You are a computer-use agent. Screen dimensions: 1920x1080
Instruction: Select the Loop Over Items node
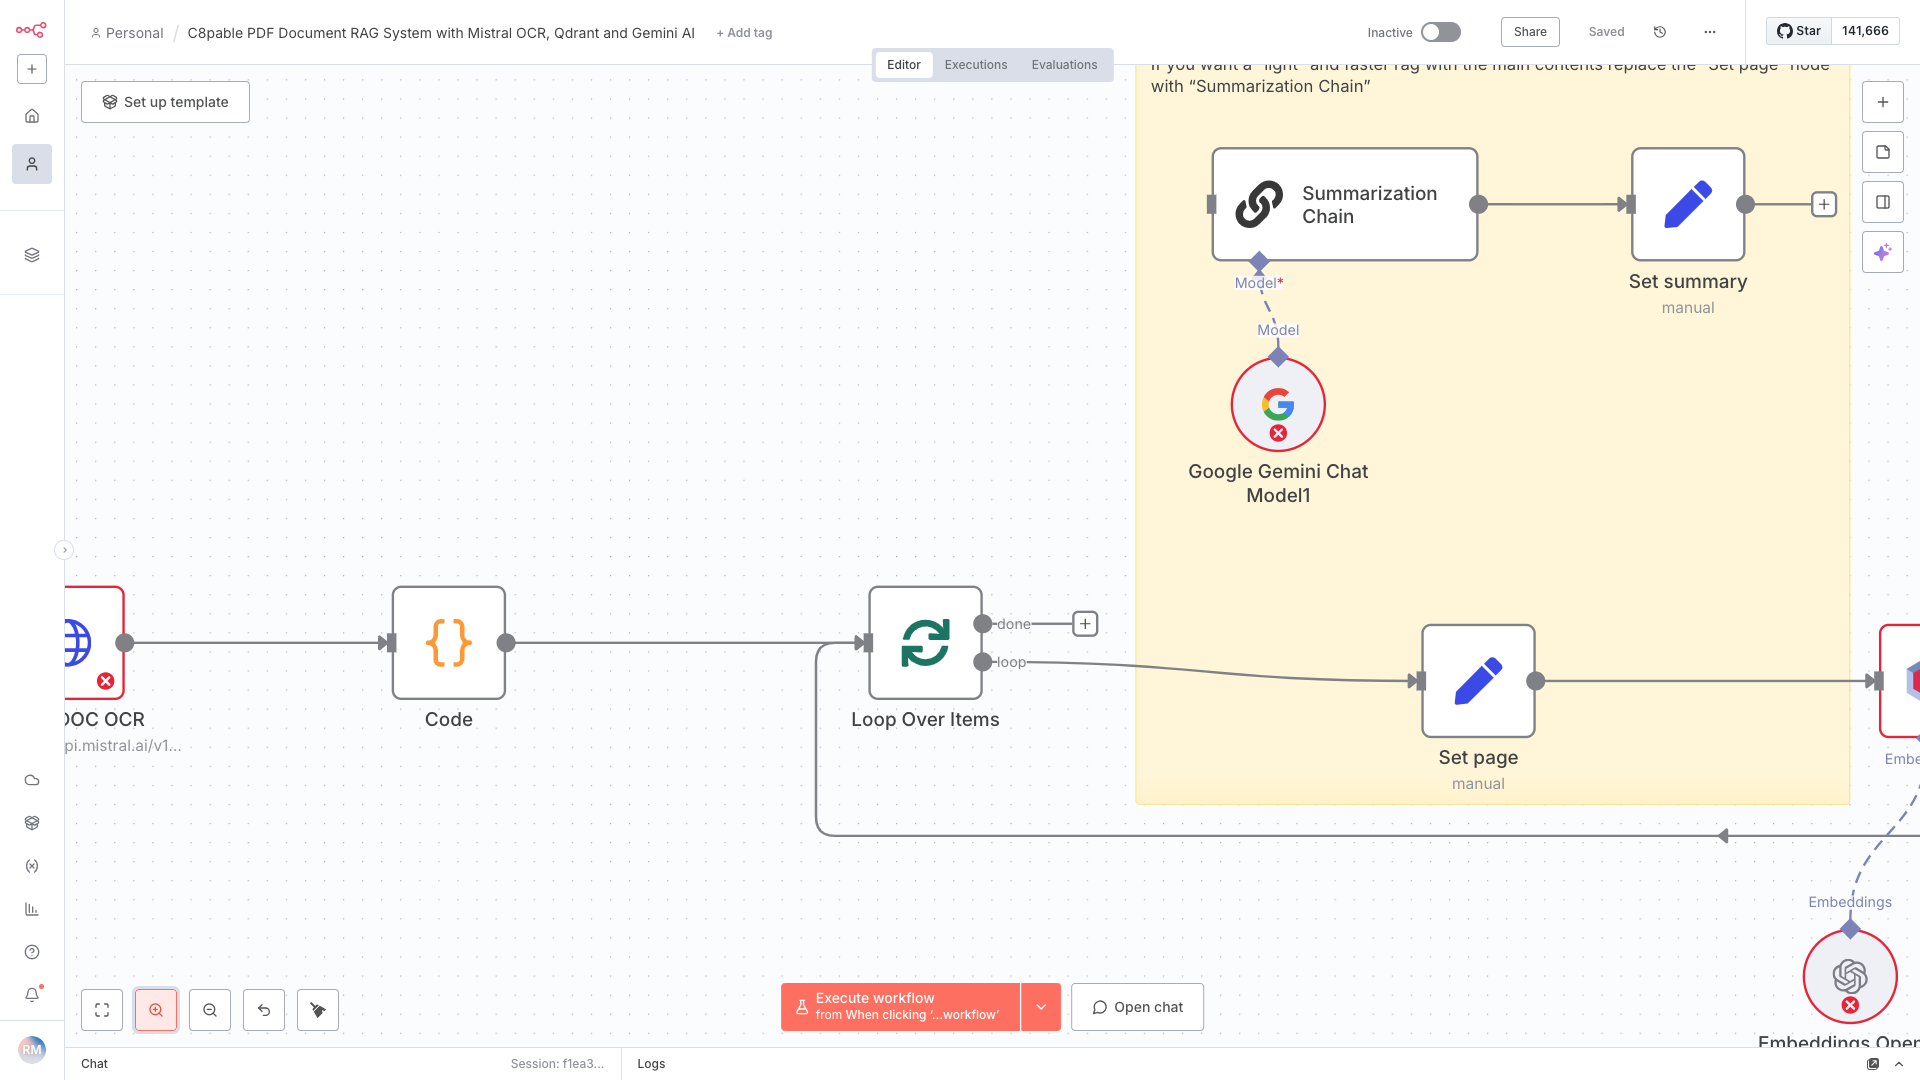(925, 643)
